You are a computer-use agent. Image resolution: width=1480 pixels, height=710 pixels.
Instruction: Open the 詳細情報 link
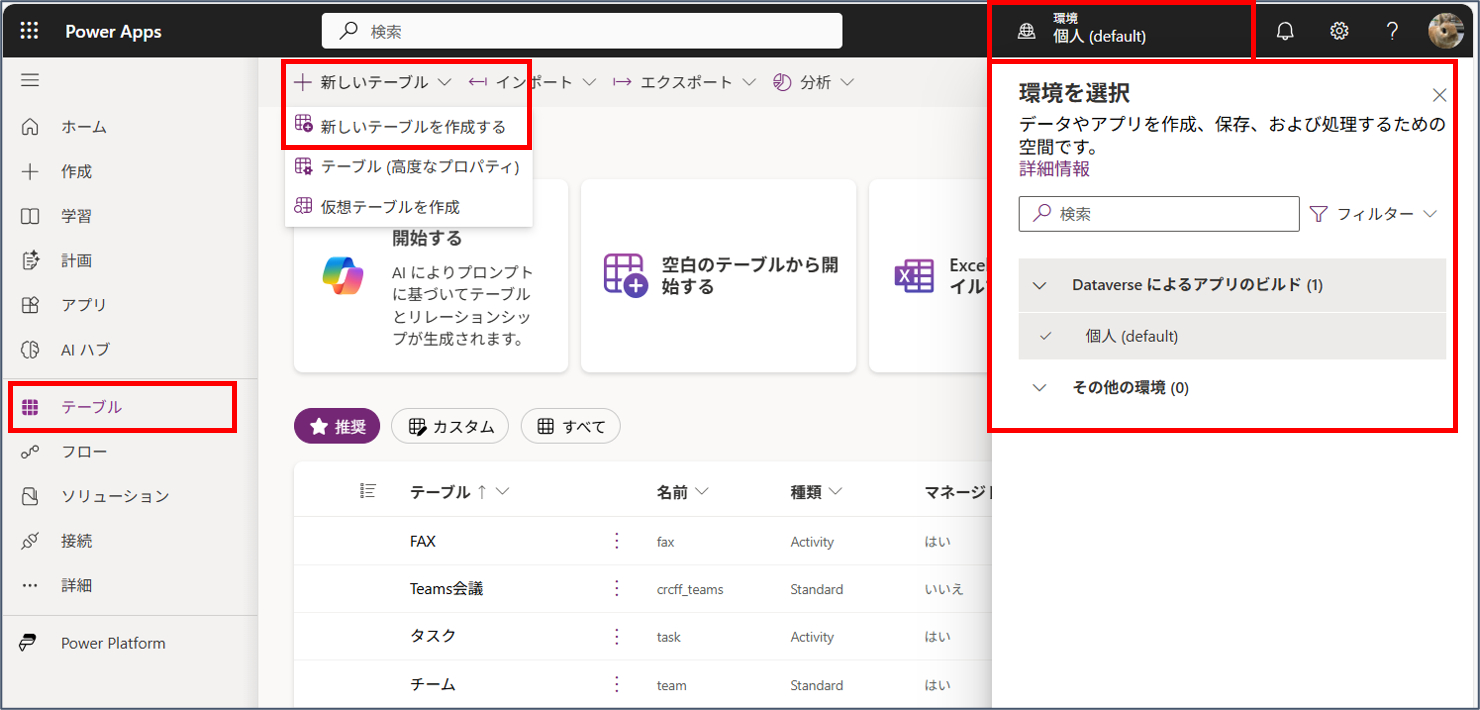click(1054, 169)
